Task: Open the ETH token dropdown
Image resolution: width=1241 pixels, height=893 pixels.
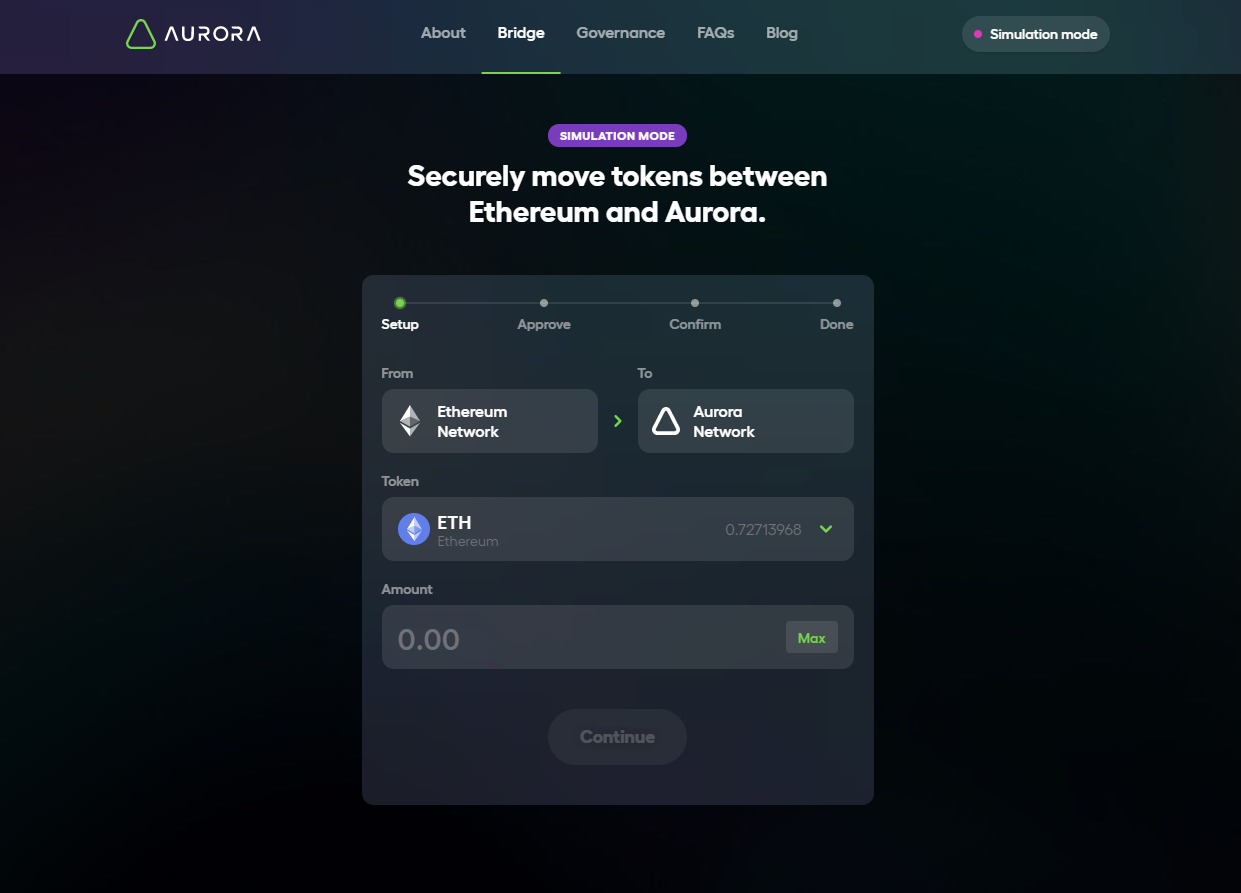Action: tap(618, 529)
